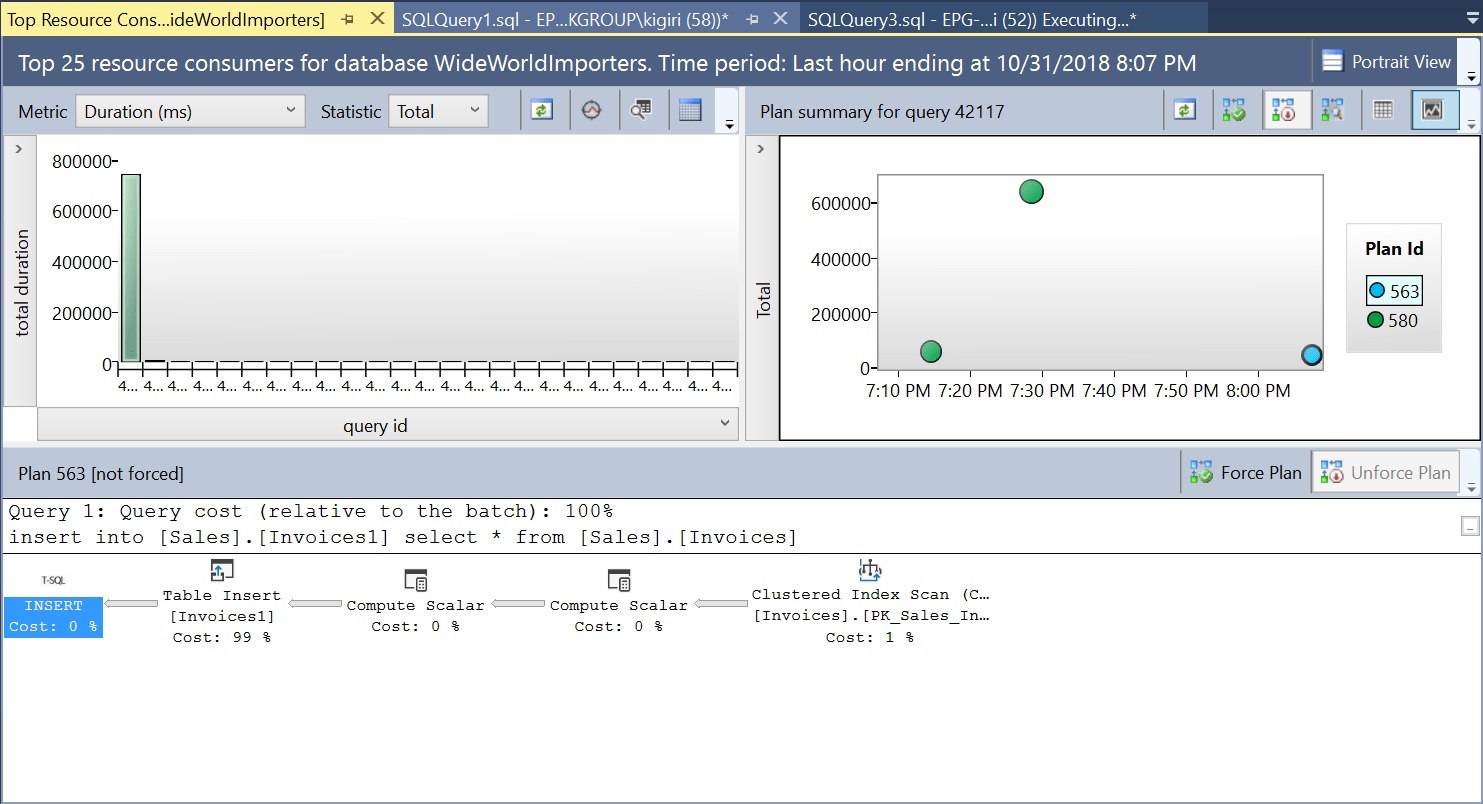The image size is (1483, 804).
Task: Compare plans using the plan summary toolbar icon
Action: coord(1332,111)
